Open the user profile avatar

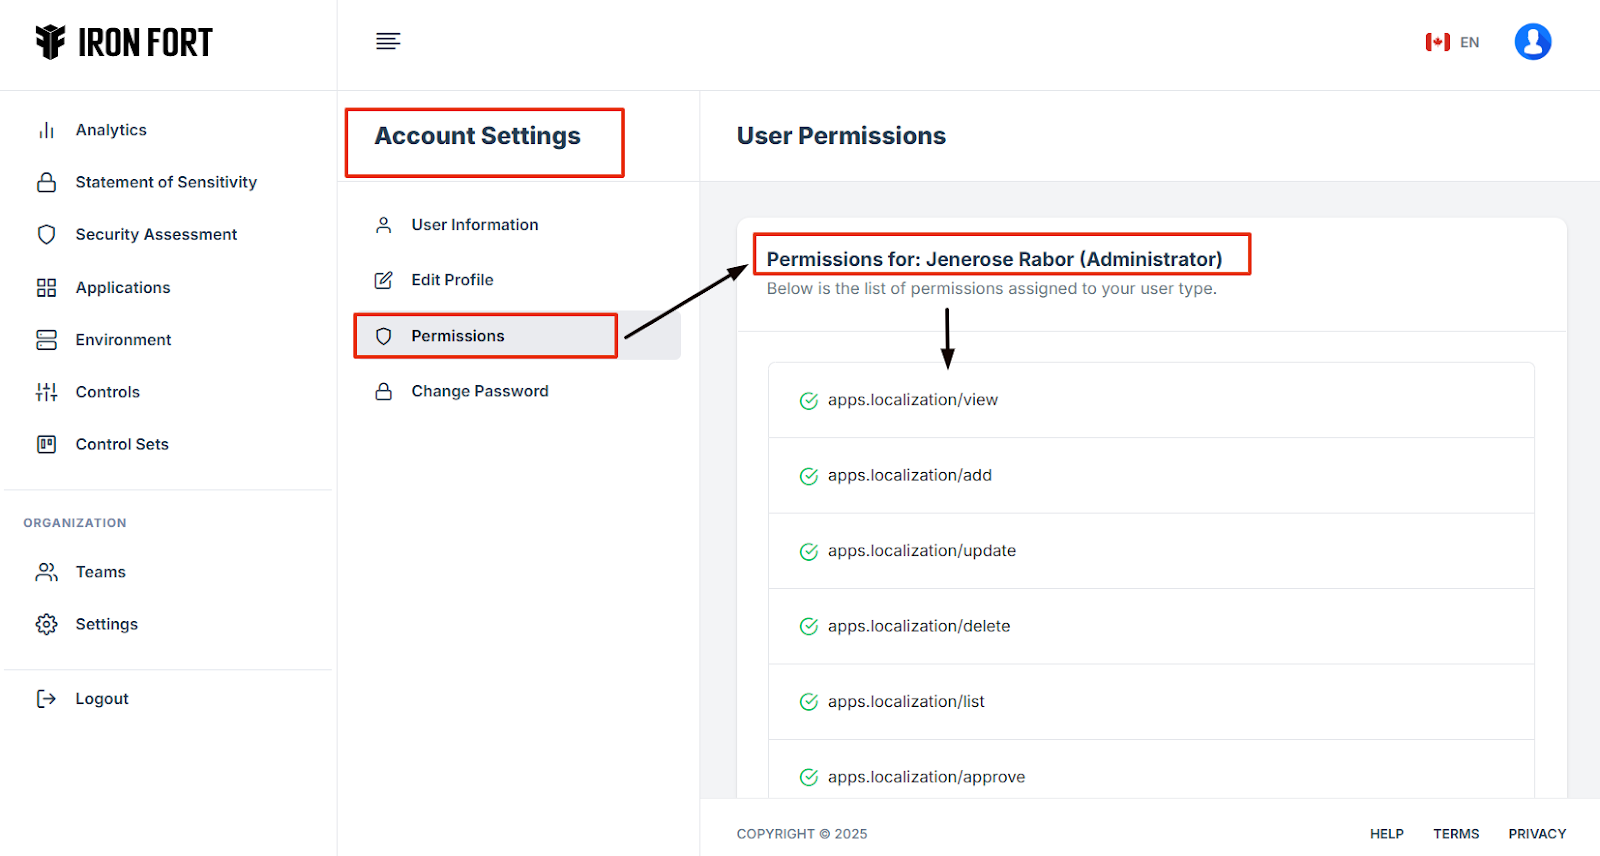1532,42
